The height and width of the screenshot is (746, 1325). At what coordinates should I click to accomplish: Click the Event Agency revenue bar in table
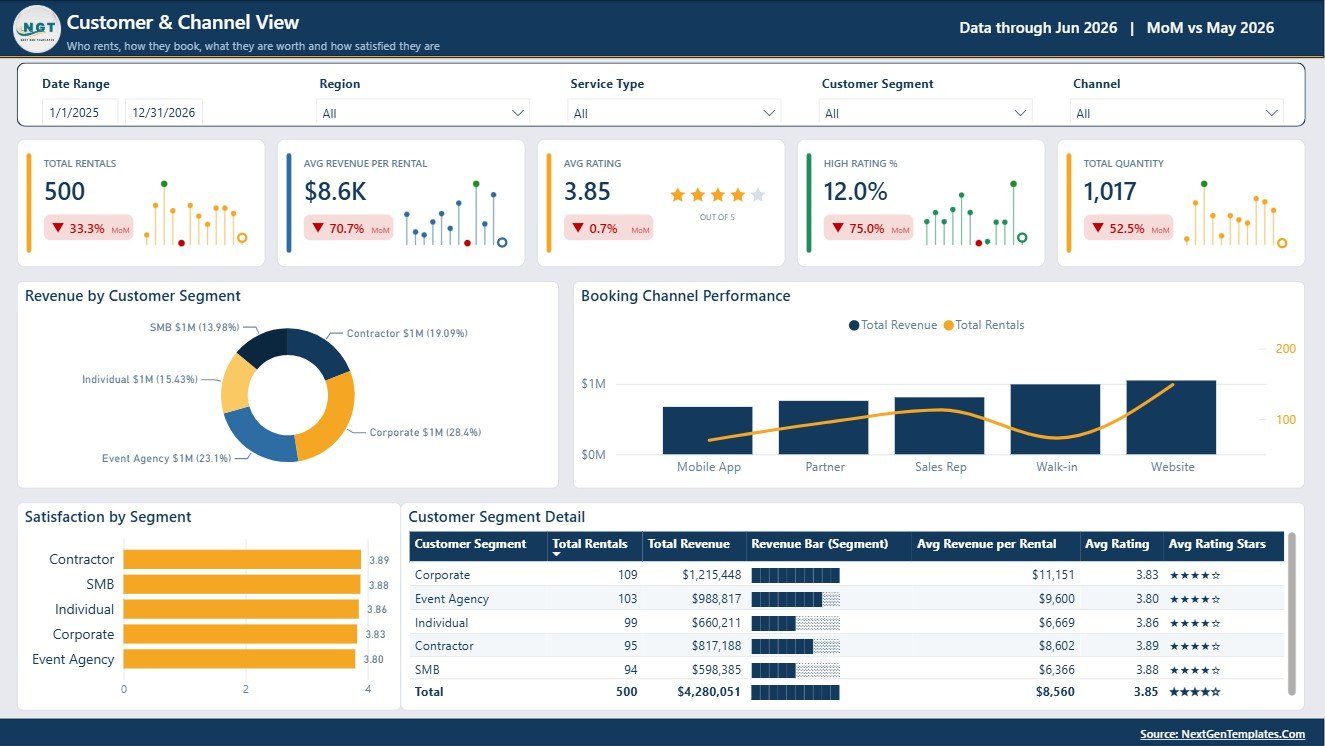click(795, 599)
